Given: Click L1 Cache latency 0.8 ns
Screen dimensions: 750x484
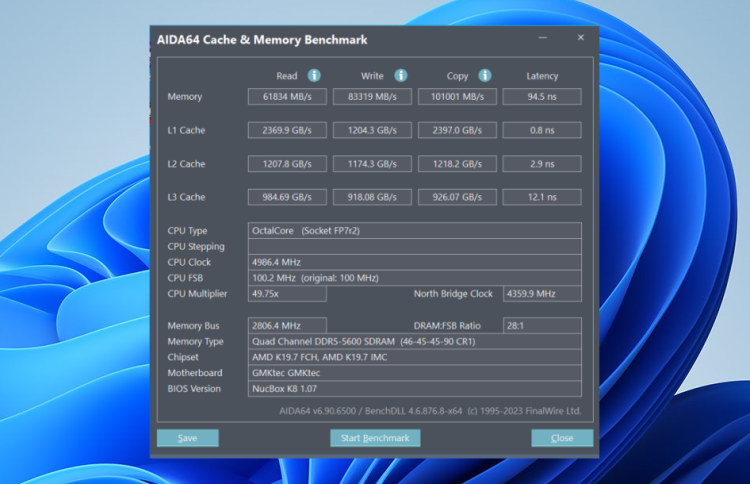Looking at the screenshot, I should tap(542, 130).
